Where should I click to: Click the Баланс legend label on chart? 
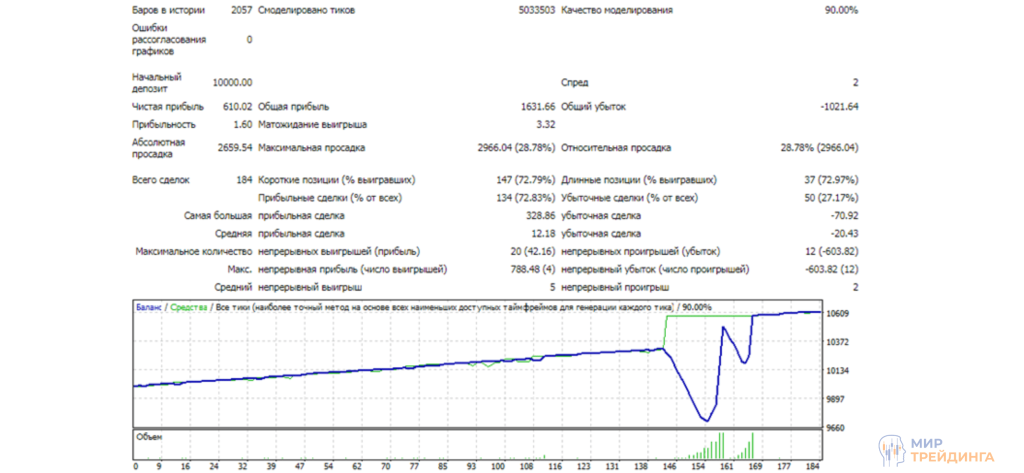(149, 307)
